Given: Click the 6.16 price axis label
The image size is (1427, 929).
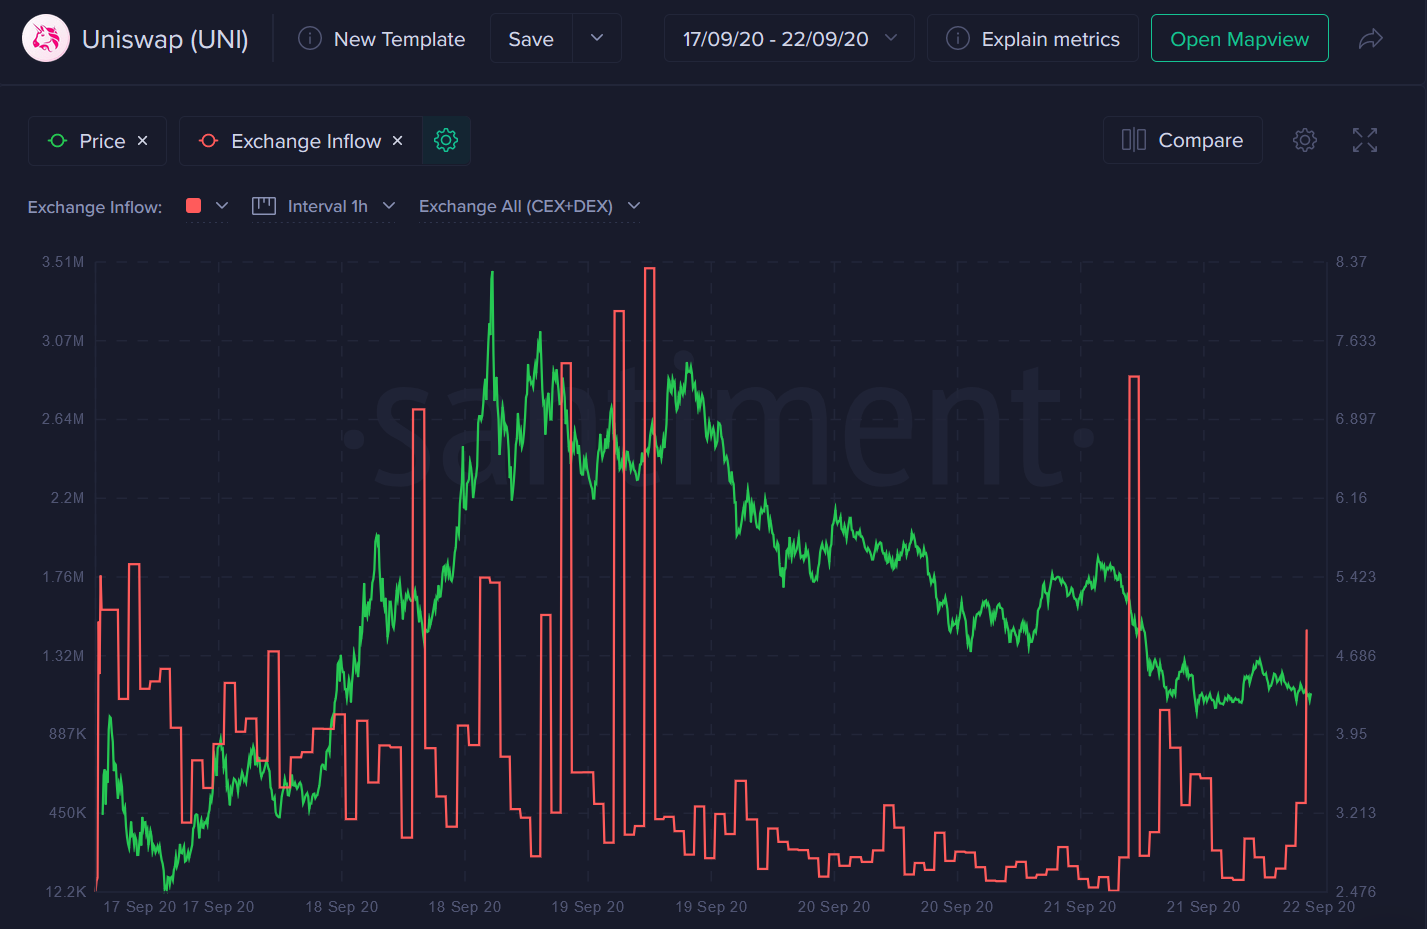Looking at the screenshot, I should pyautogui.click(x=1351, y=498).
